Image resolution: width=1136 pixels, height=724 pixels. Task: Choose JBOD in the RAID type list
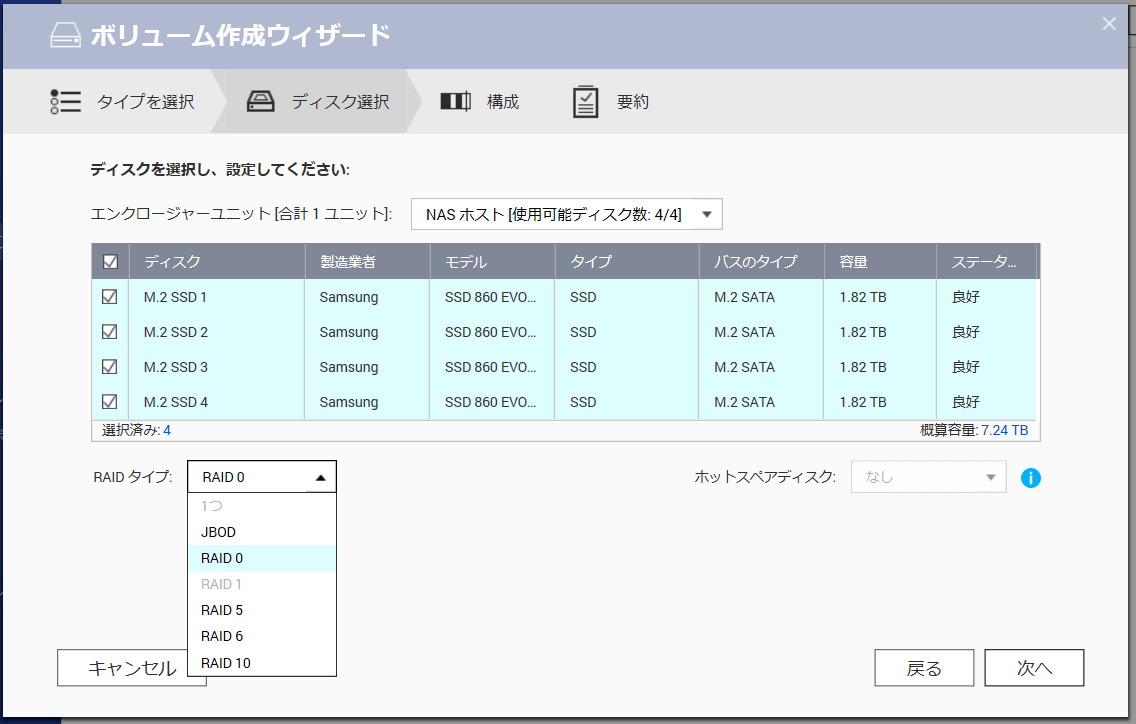tap(218, 532)
